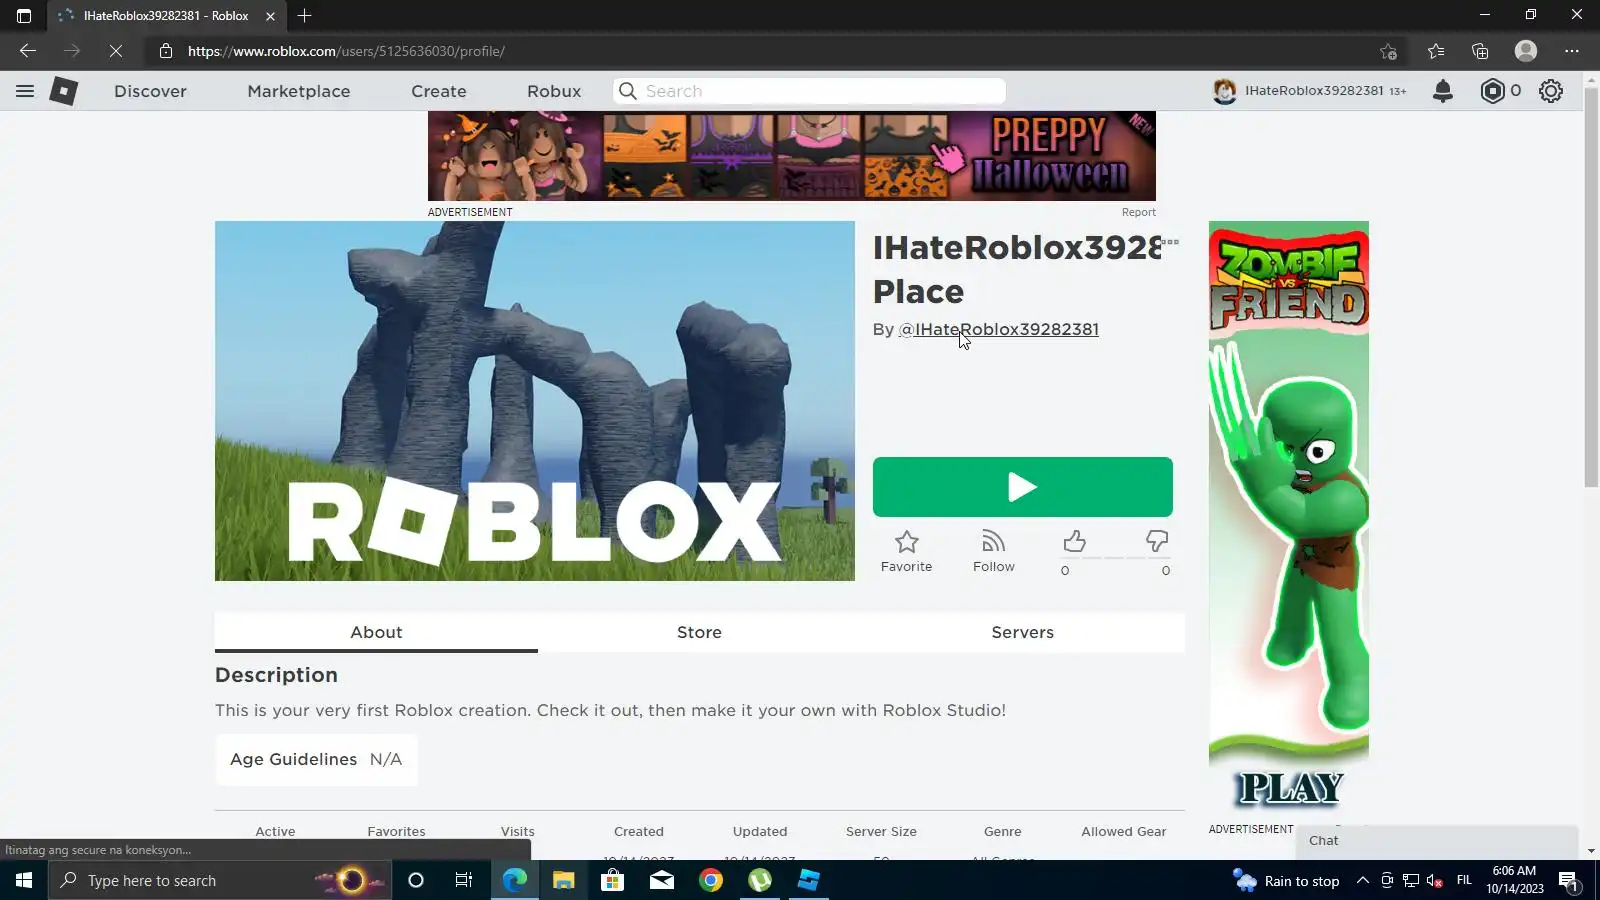1600x900 pixels.
Task: Open the Create page
Action: pyautogui.click(x=439, y=91)
